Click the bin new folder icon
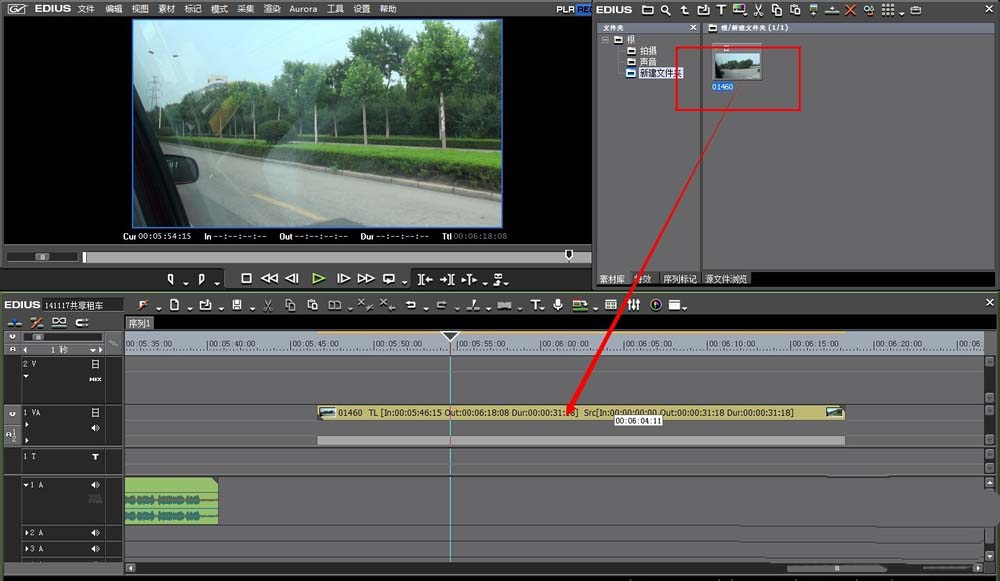Image resolution: width=1000 pixels, height=581 pixels. point(647,10)
